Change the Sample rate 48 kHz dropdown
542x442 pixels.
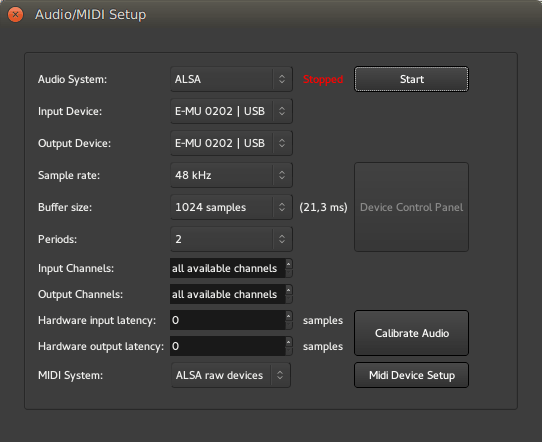[x=231, y=175]
